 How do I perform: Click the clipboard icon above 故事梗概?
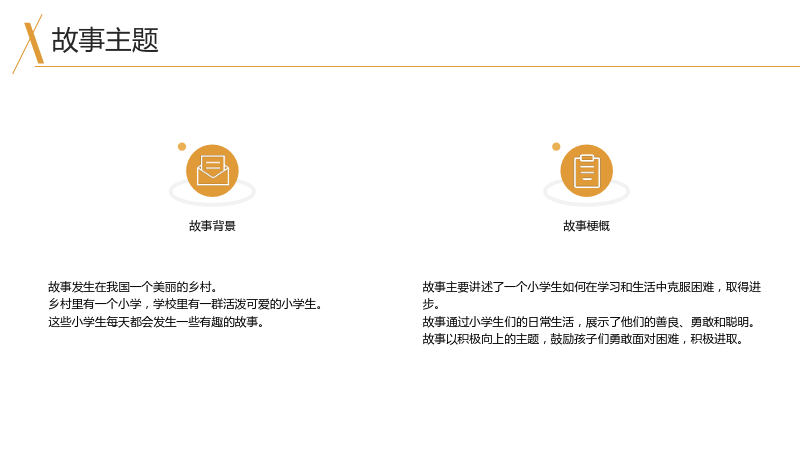586,170
